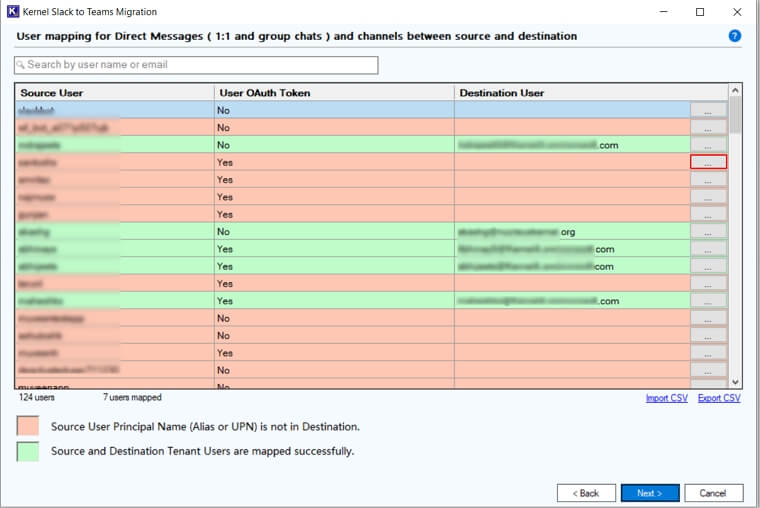Focus the search by user name or email field

point(196,65)
